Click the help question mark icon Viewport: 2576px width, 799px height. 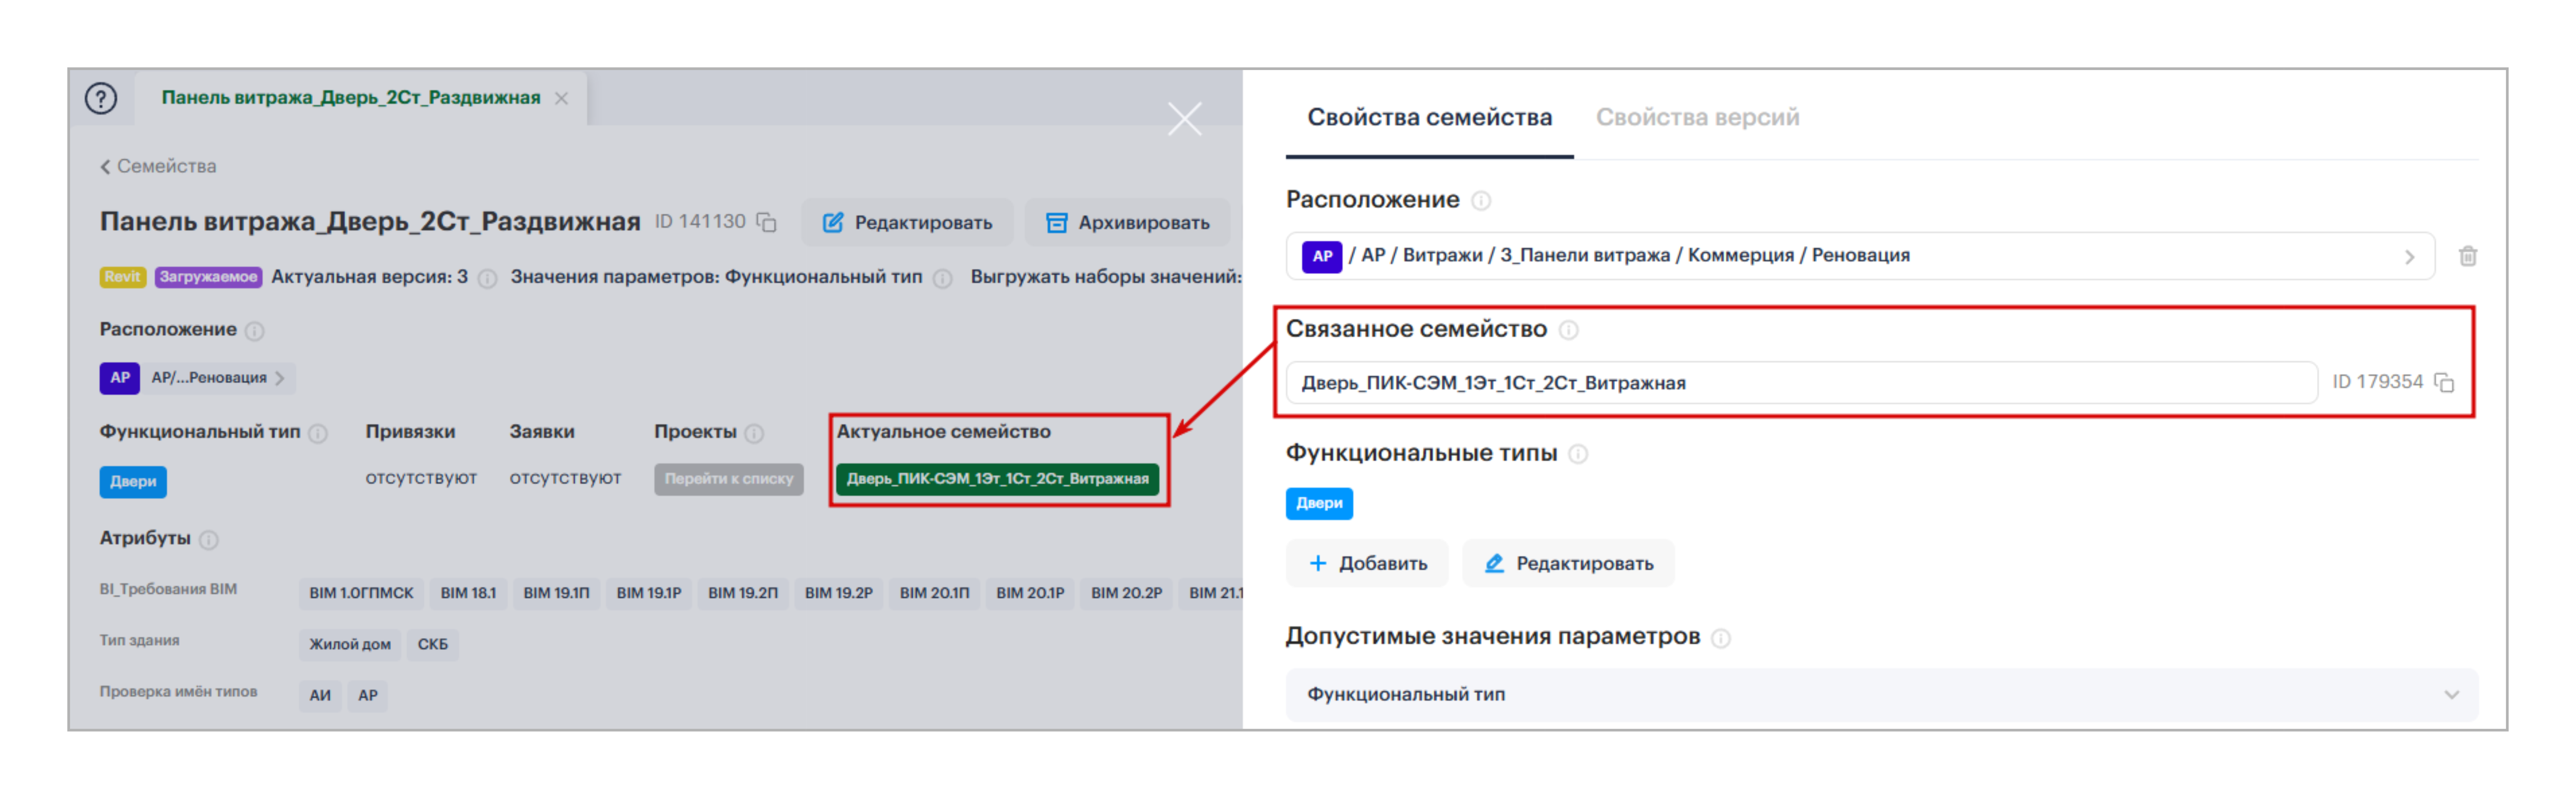click(x=101, y=98)
